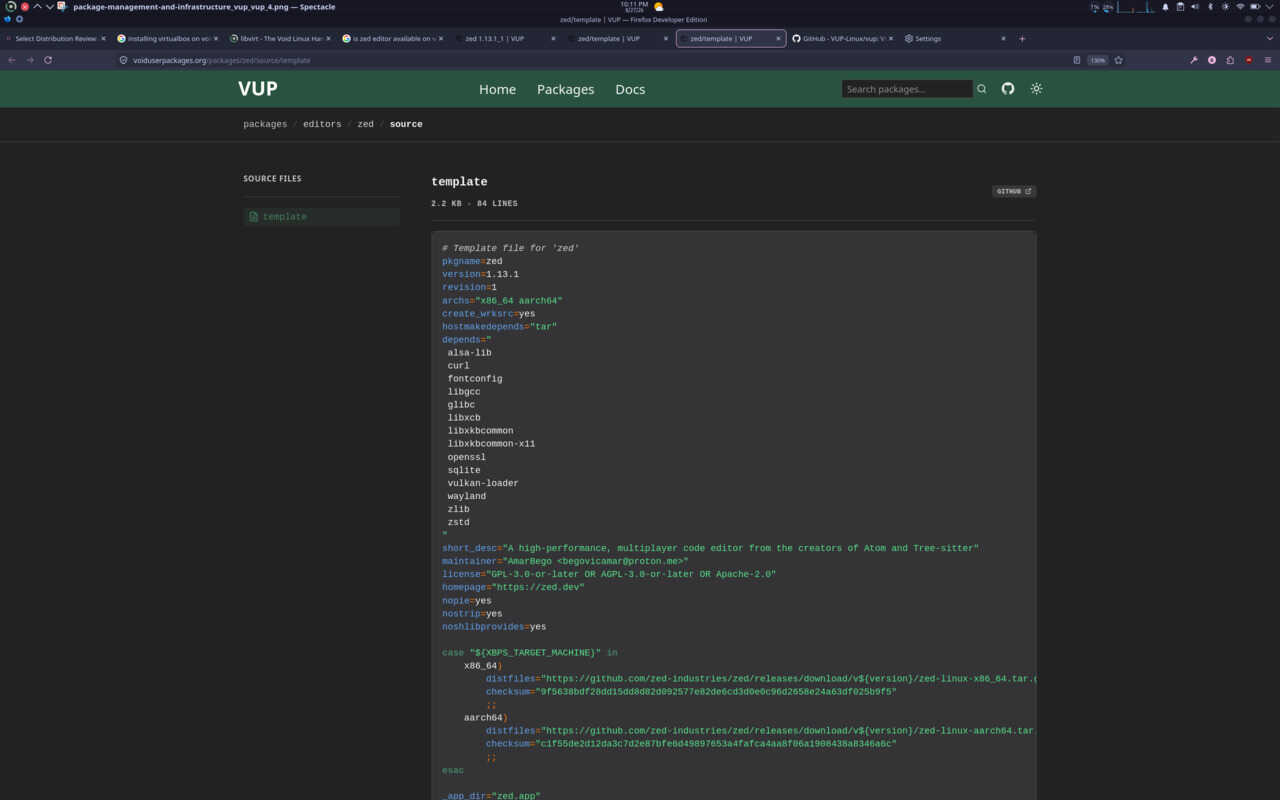Open the developer tools wrench icon
This screenshot has height=800, width=1280.
pyautogui.click(x=1193, y=60)
